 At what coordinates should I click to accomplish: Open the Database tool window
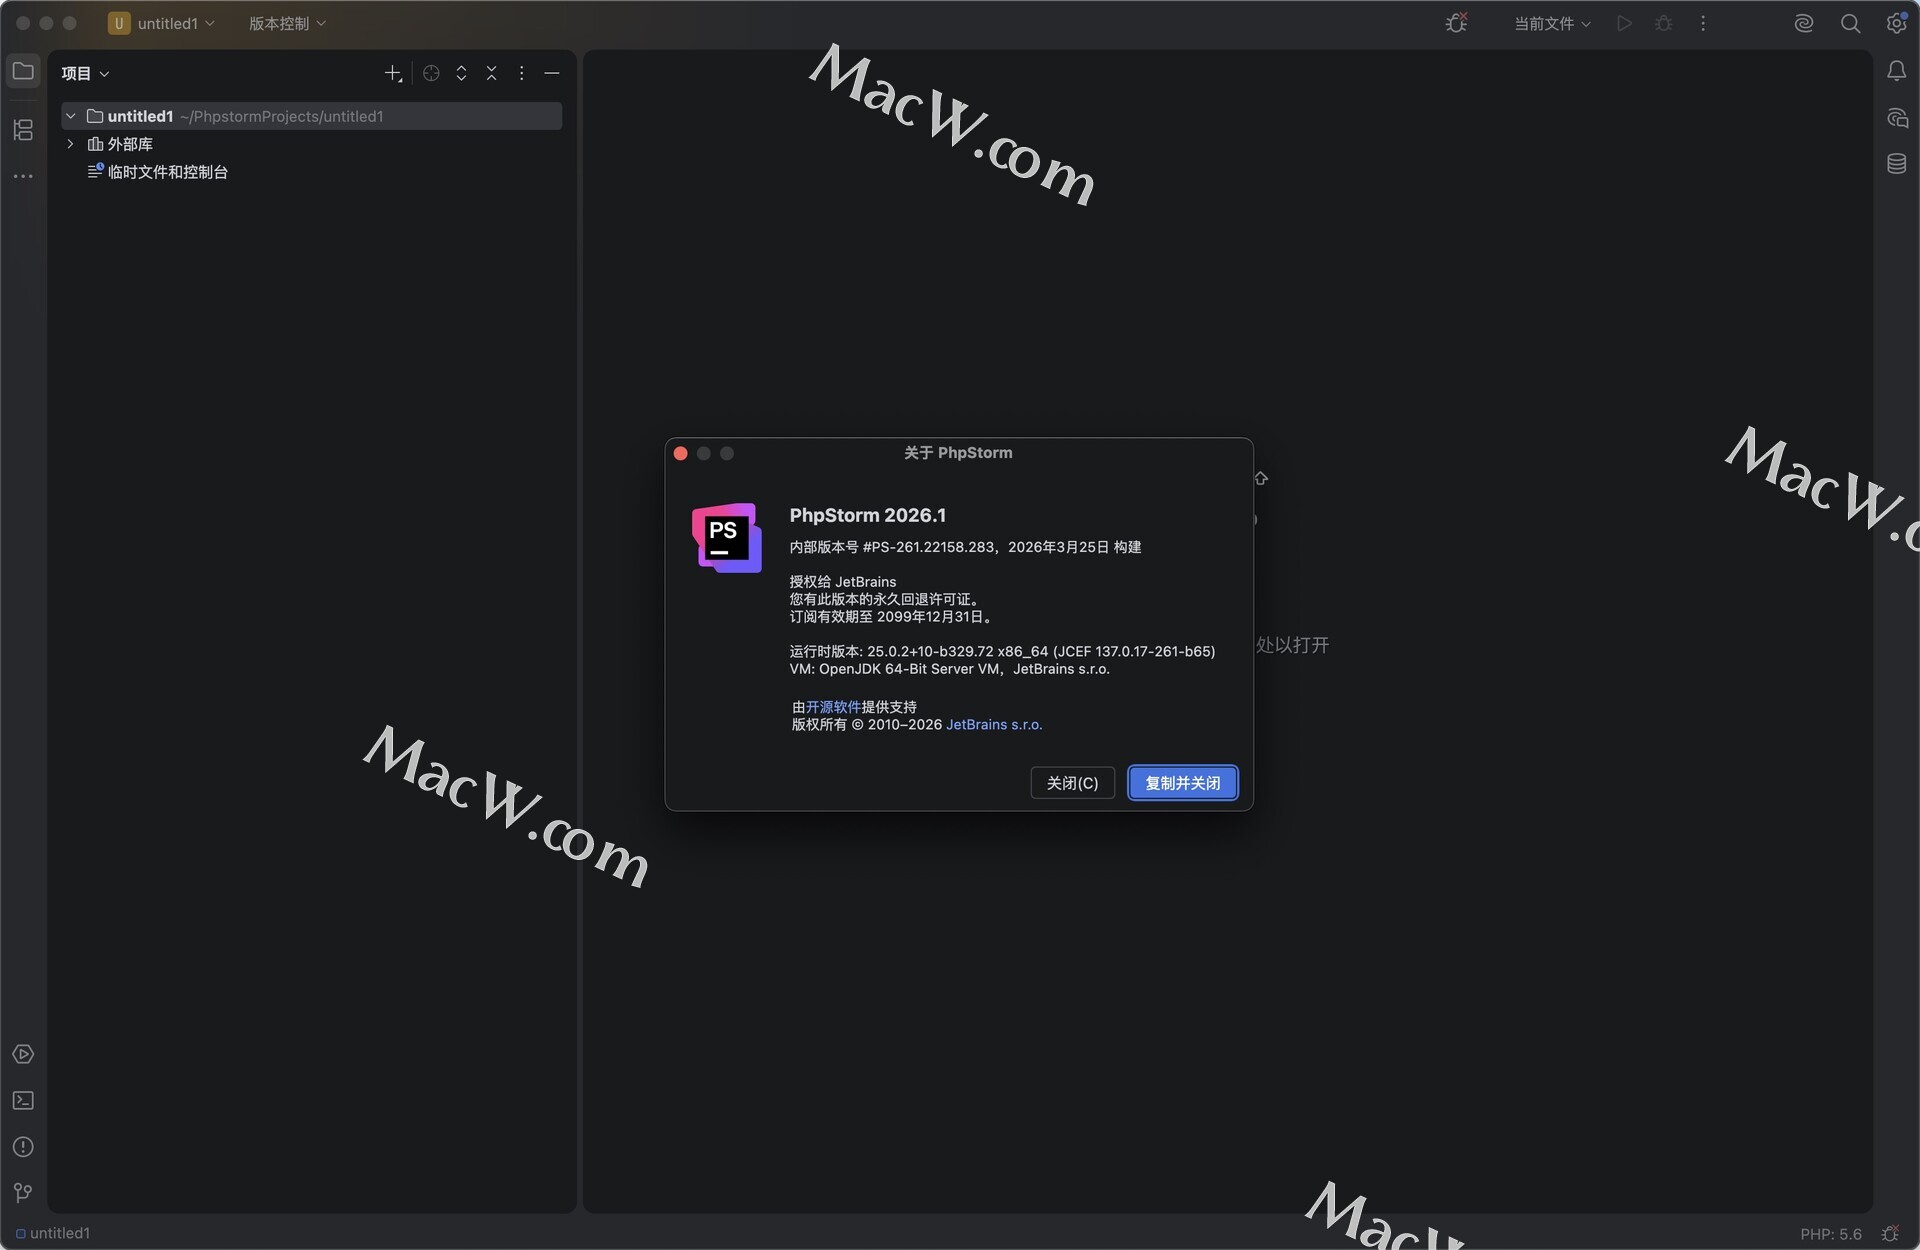(x=1896, y=164)
